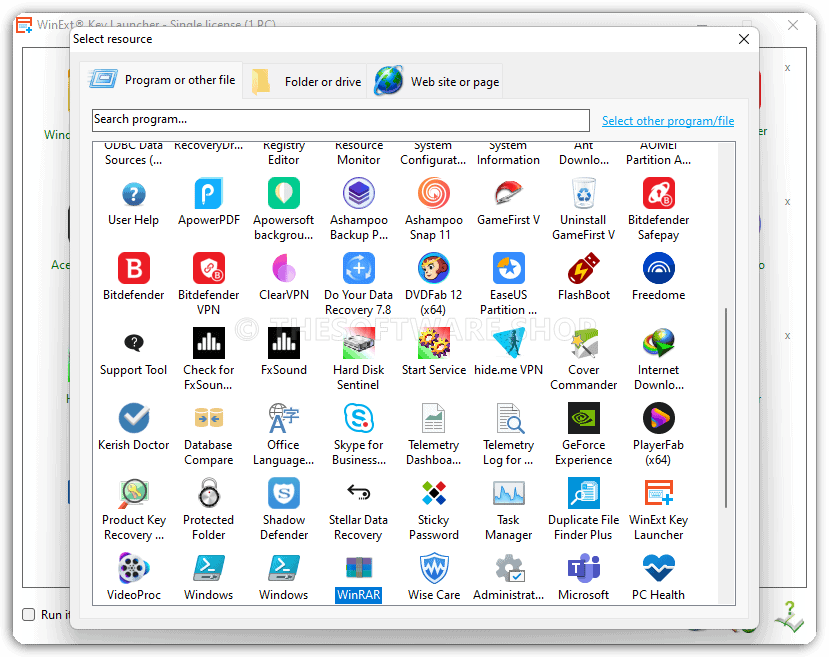Viewport: 829px width, 657px height.
Task: Pick the hide.me VPN icon
Action: tap(509, 344)
